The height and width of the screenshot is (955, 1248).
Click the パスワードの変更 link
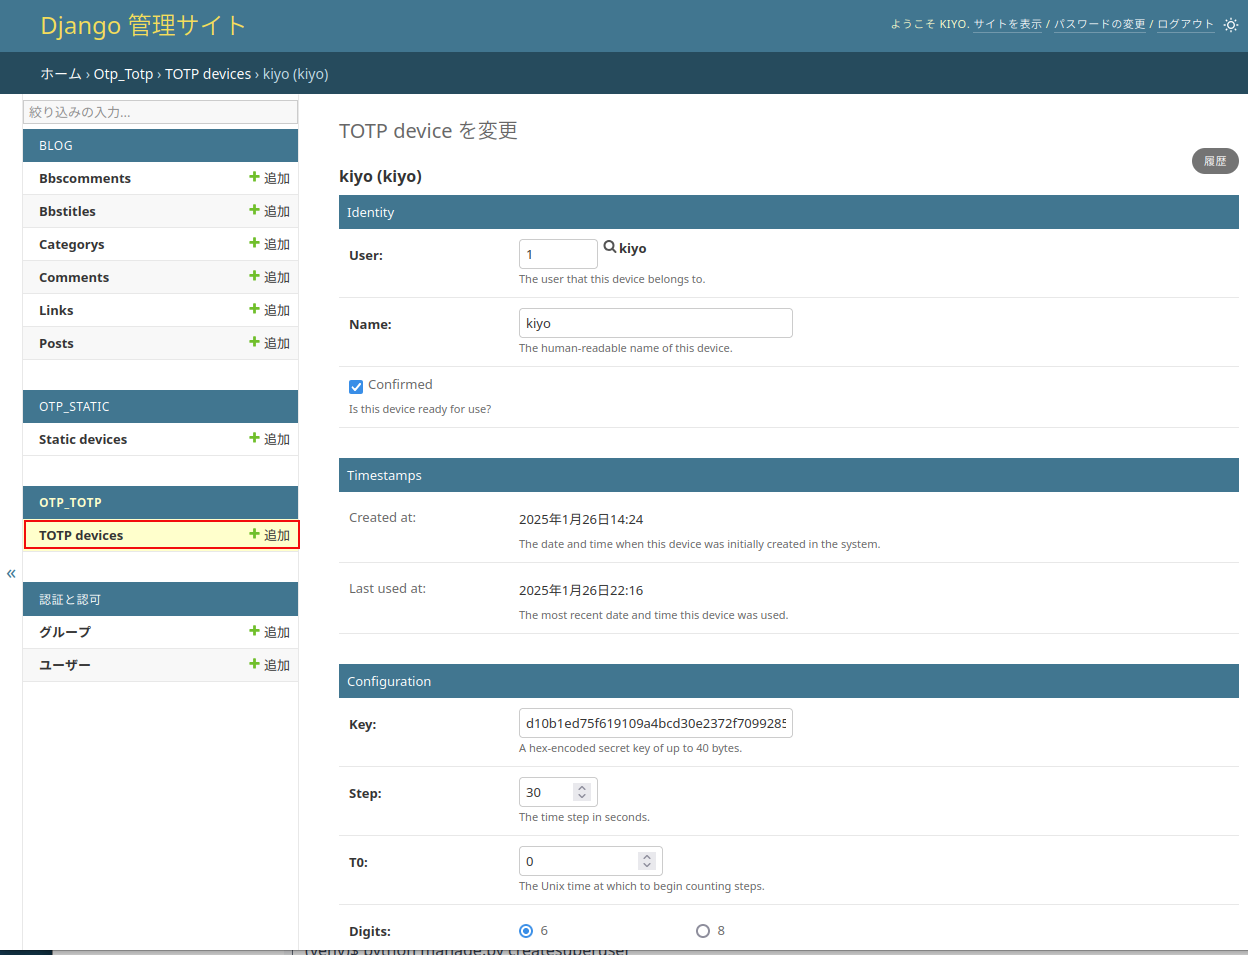tap(1100, 24)
